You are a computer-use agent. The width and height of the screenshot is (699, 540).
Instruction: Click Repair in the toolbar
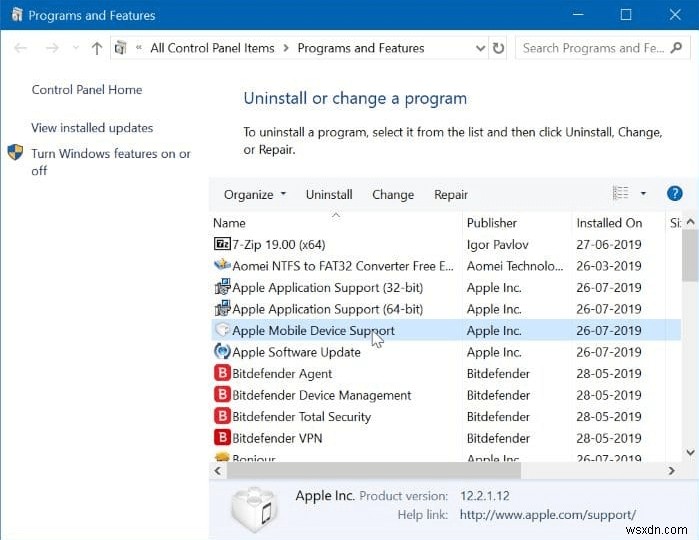(451, 194)
